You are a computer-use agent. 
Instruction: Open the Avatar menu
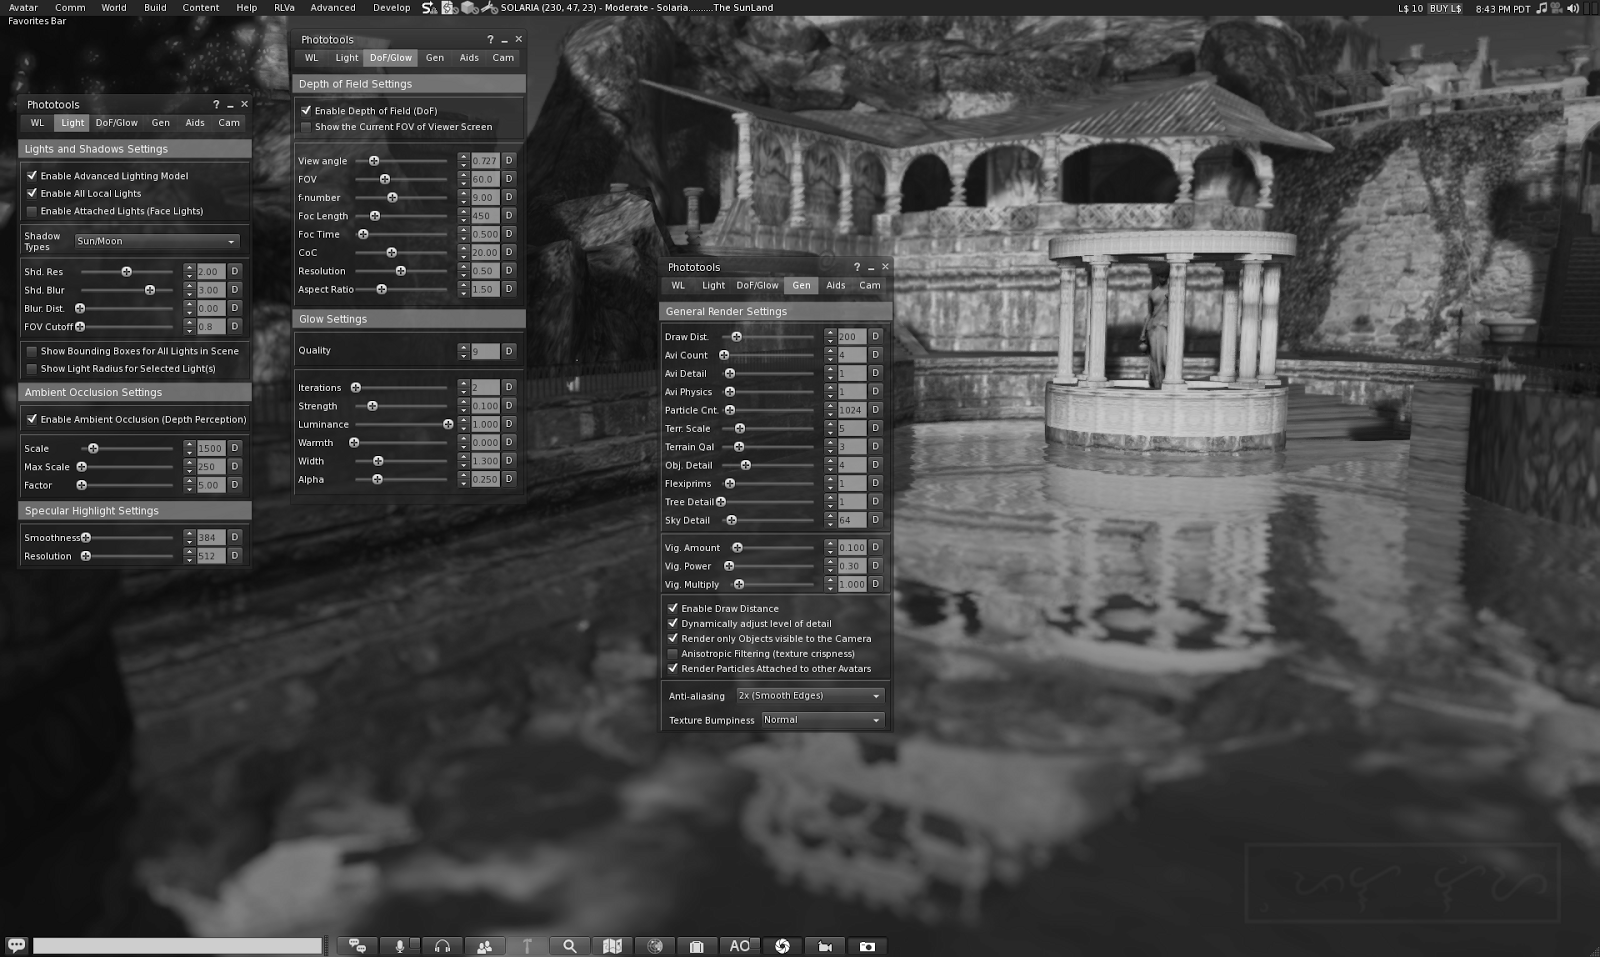click(x=23, y=8)
